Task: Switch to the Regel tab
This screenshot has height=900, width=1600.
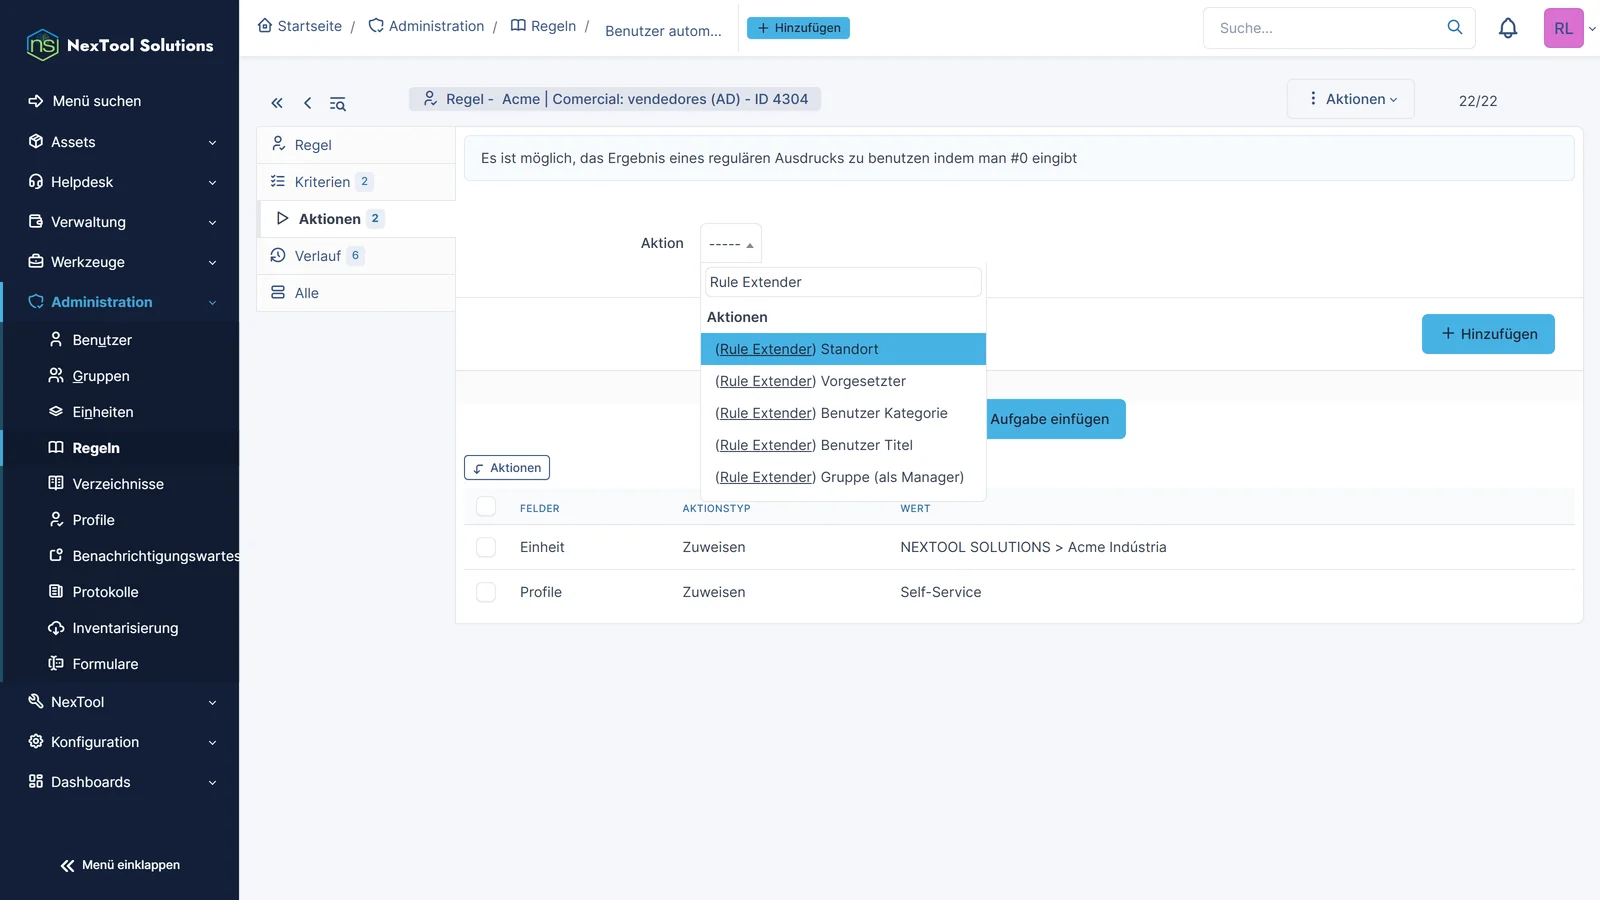Action: pyautogui.click(x=356, y=145)
